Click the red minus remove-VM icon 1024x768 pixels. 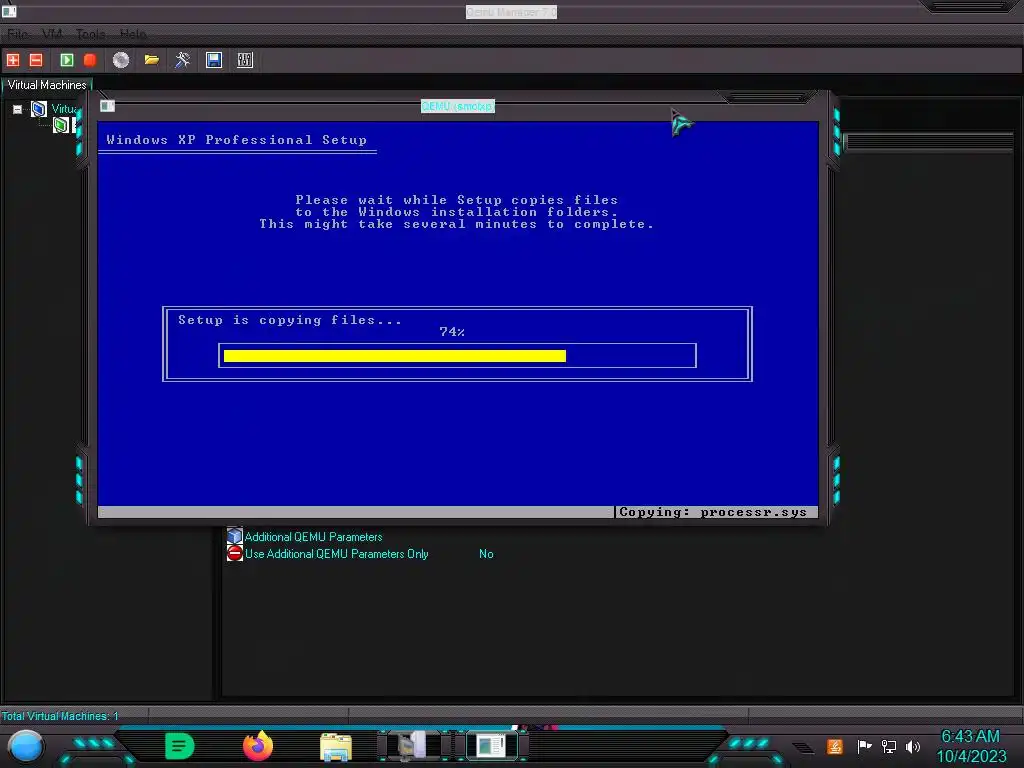pos(36,60)
